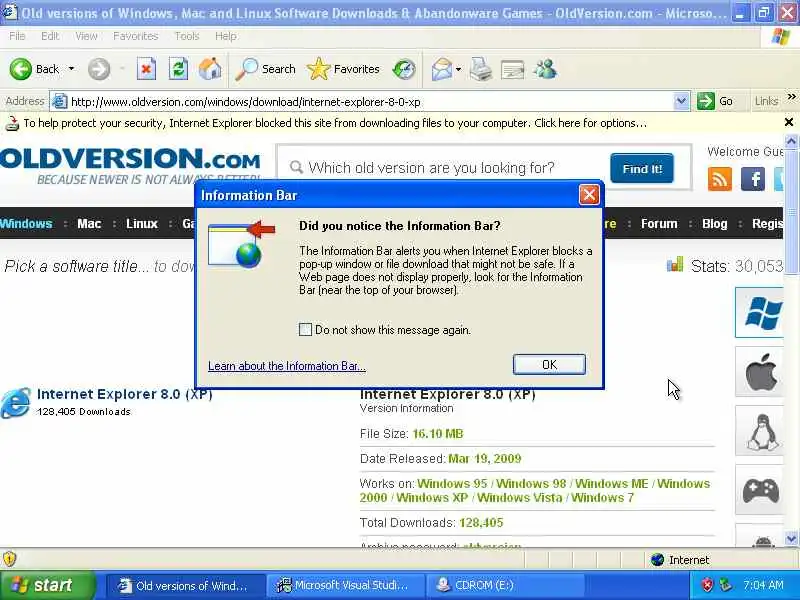The width and height of the screenshot is (800, 600).
Task: Open the Edit menu
Action: (x=50, y=36)
